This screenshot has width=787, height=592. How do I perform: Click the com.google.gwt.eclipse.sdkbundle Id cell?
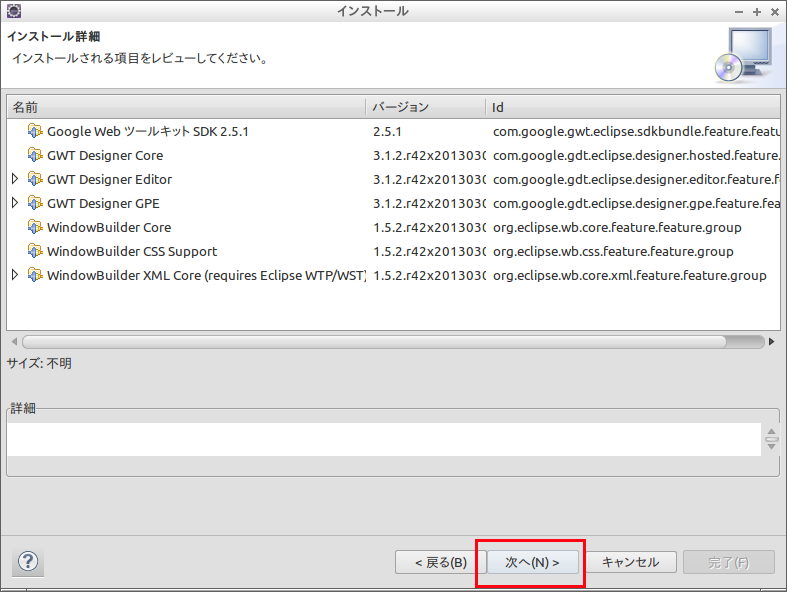coord(636,132)
